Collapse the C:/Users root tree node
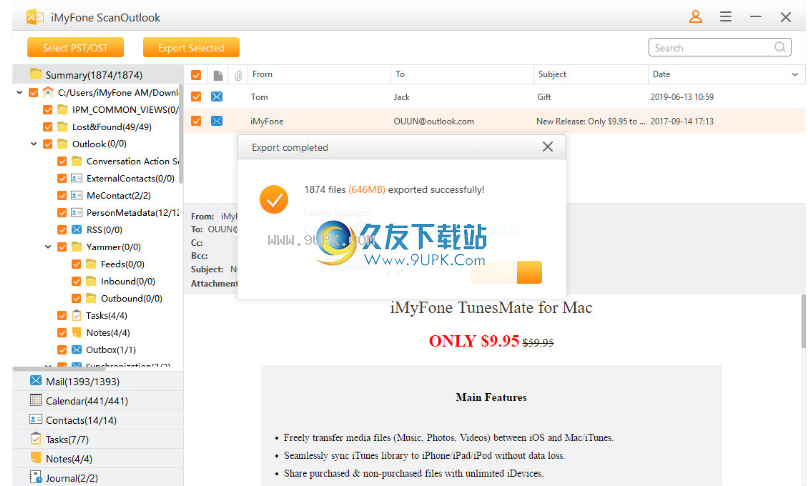Viewport: 808px width, 486px height. [x=20, y=93]
